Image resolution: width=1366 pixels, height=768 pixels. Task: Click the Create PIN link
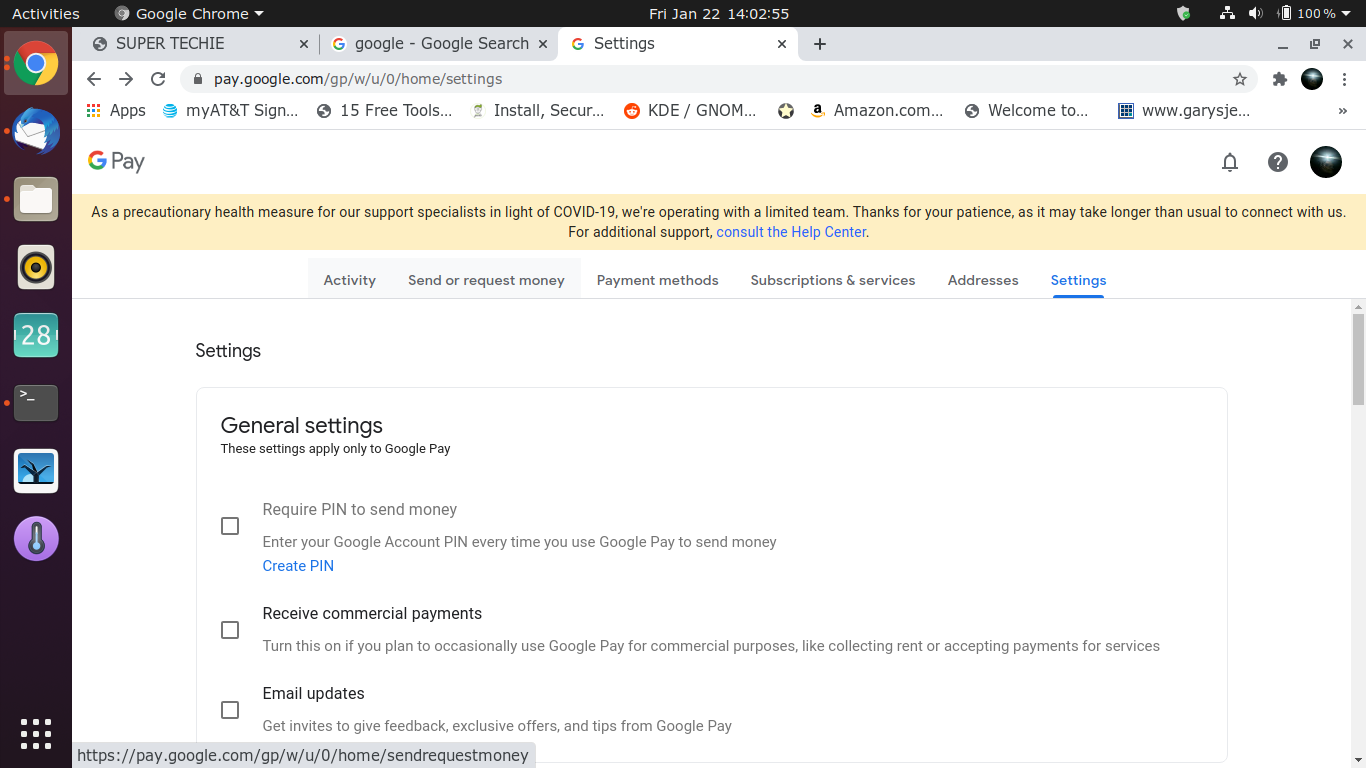[x=298, y=566]
